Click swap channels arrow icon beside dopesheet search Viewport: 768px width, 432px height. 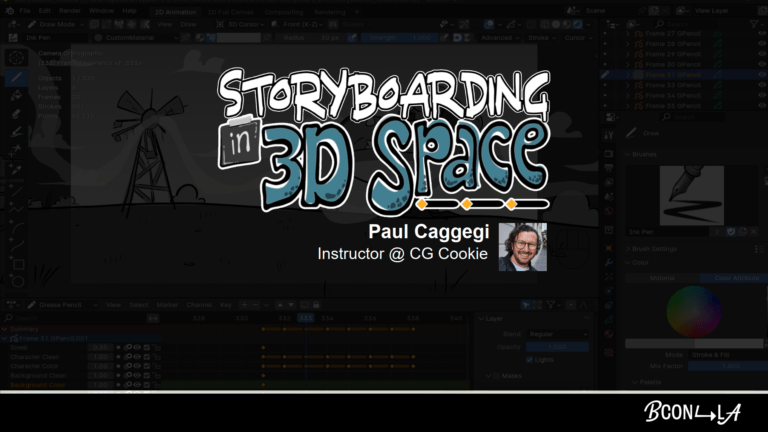[x=153, y=318]
